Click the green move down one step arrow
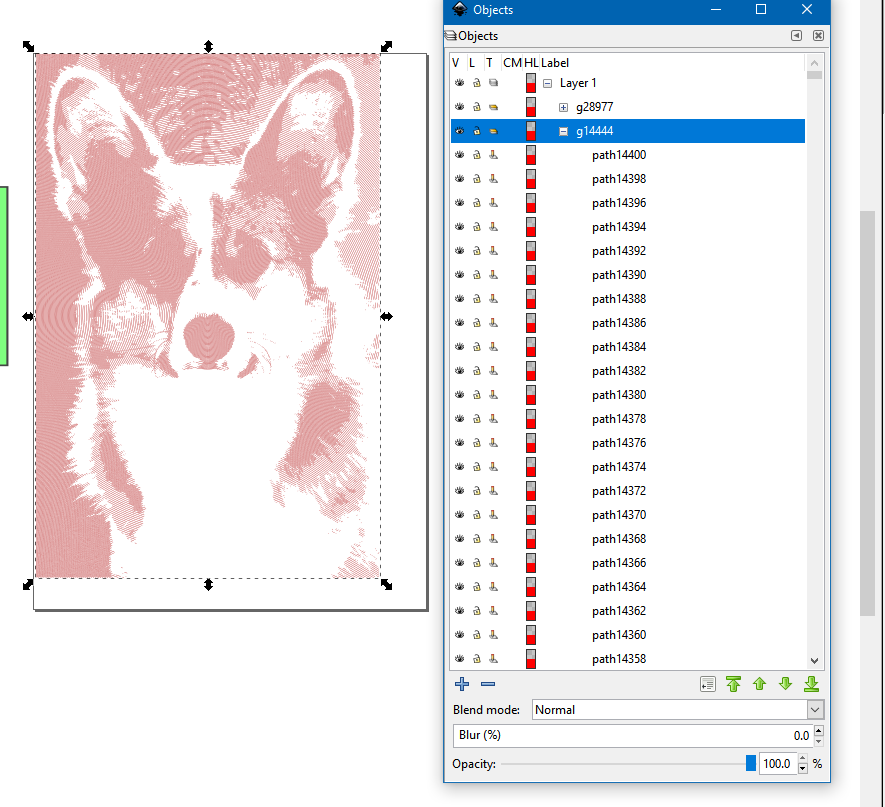Image resolution: width=885 pixels, height=807 pixels. pyautogui.click(x=785, y=684)
